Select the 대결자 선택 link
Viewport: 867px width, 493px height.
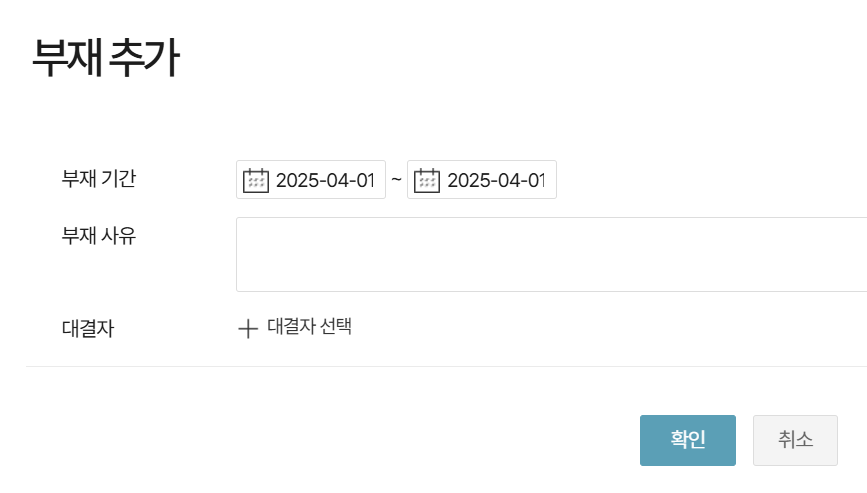pos(309,327)
